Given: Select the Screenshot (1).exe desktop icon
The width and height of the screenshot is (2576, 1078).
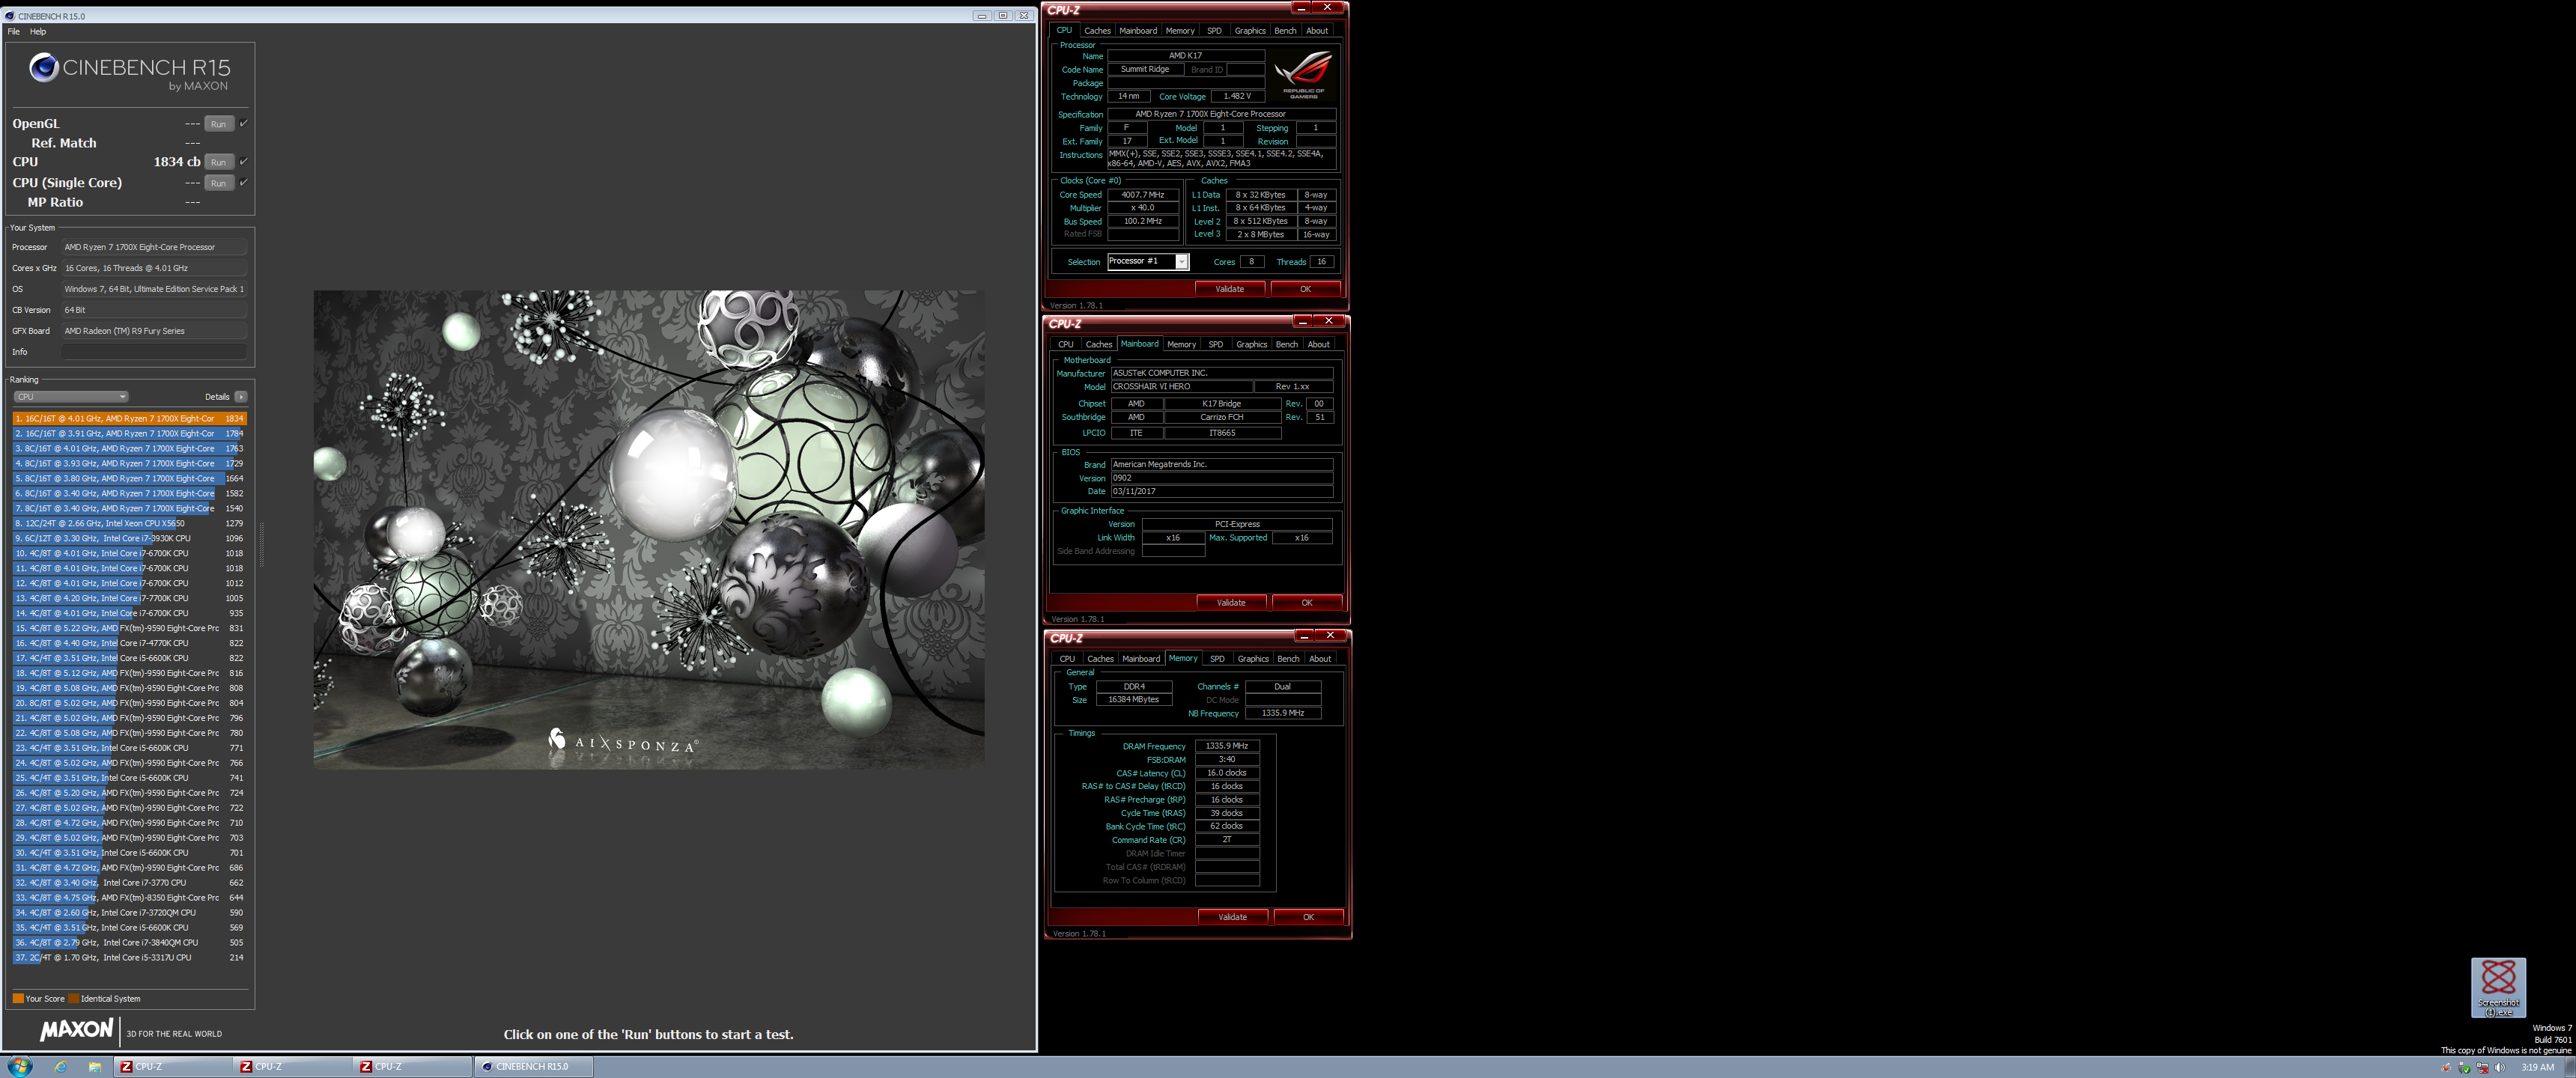Looking at the screenshot, I should coord(2498,988).
